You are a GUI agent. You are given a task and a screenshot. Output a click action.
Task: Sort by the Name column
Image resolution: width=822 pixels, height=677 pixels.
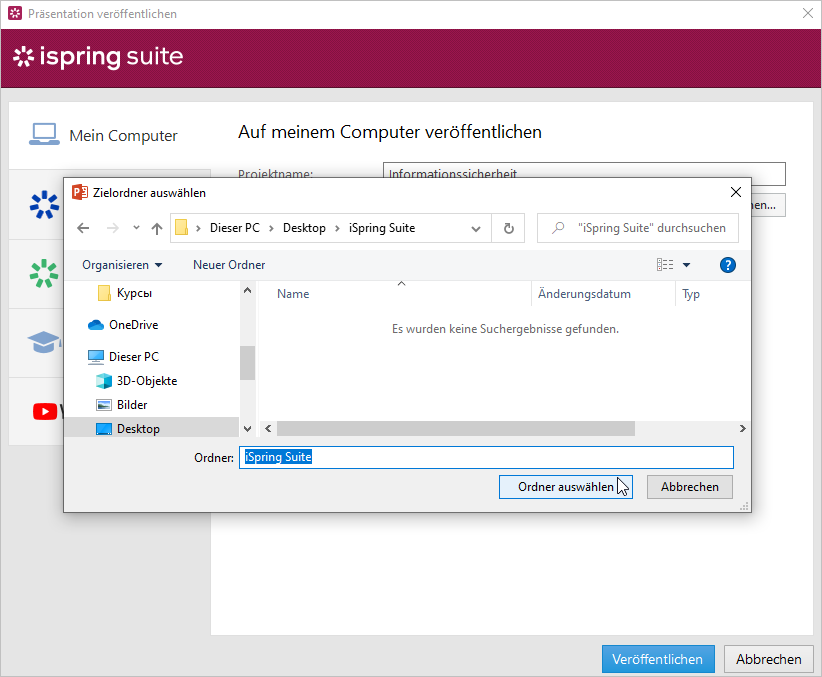point(293,294)
